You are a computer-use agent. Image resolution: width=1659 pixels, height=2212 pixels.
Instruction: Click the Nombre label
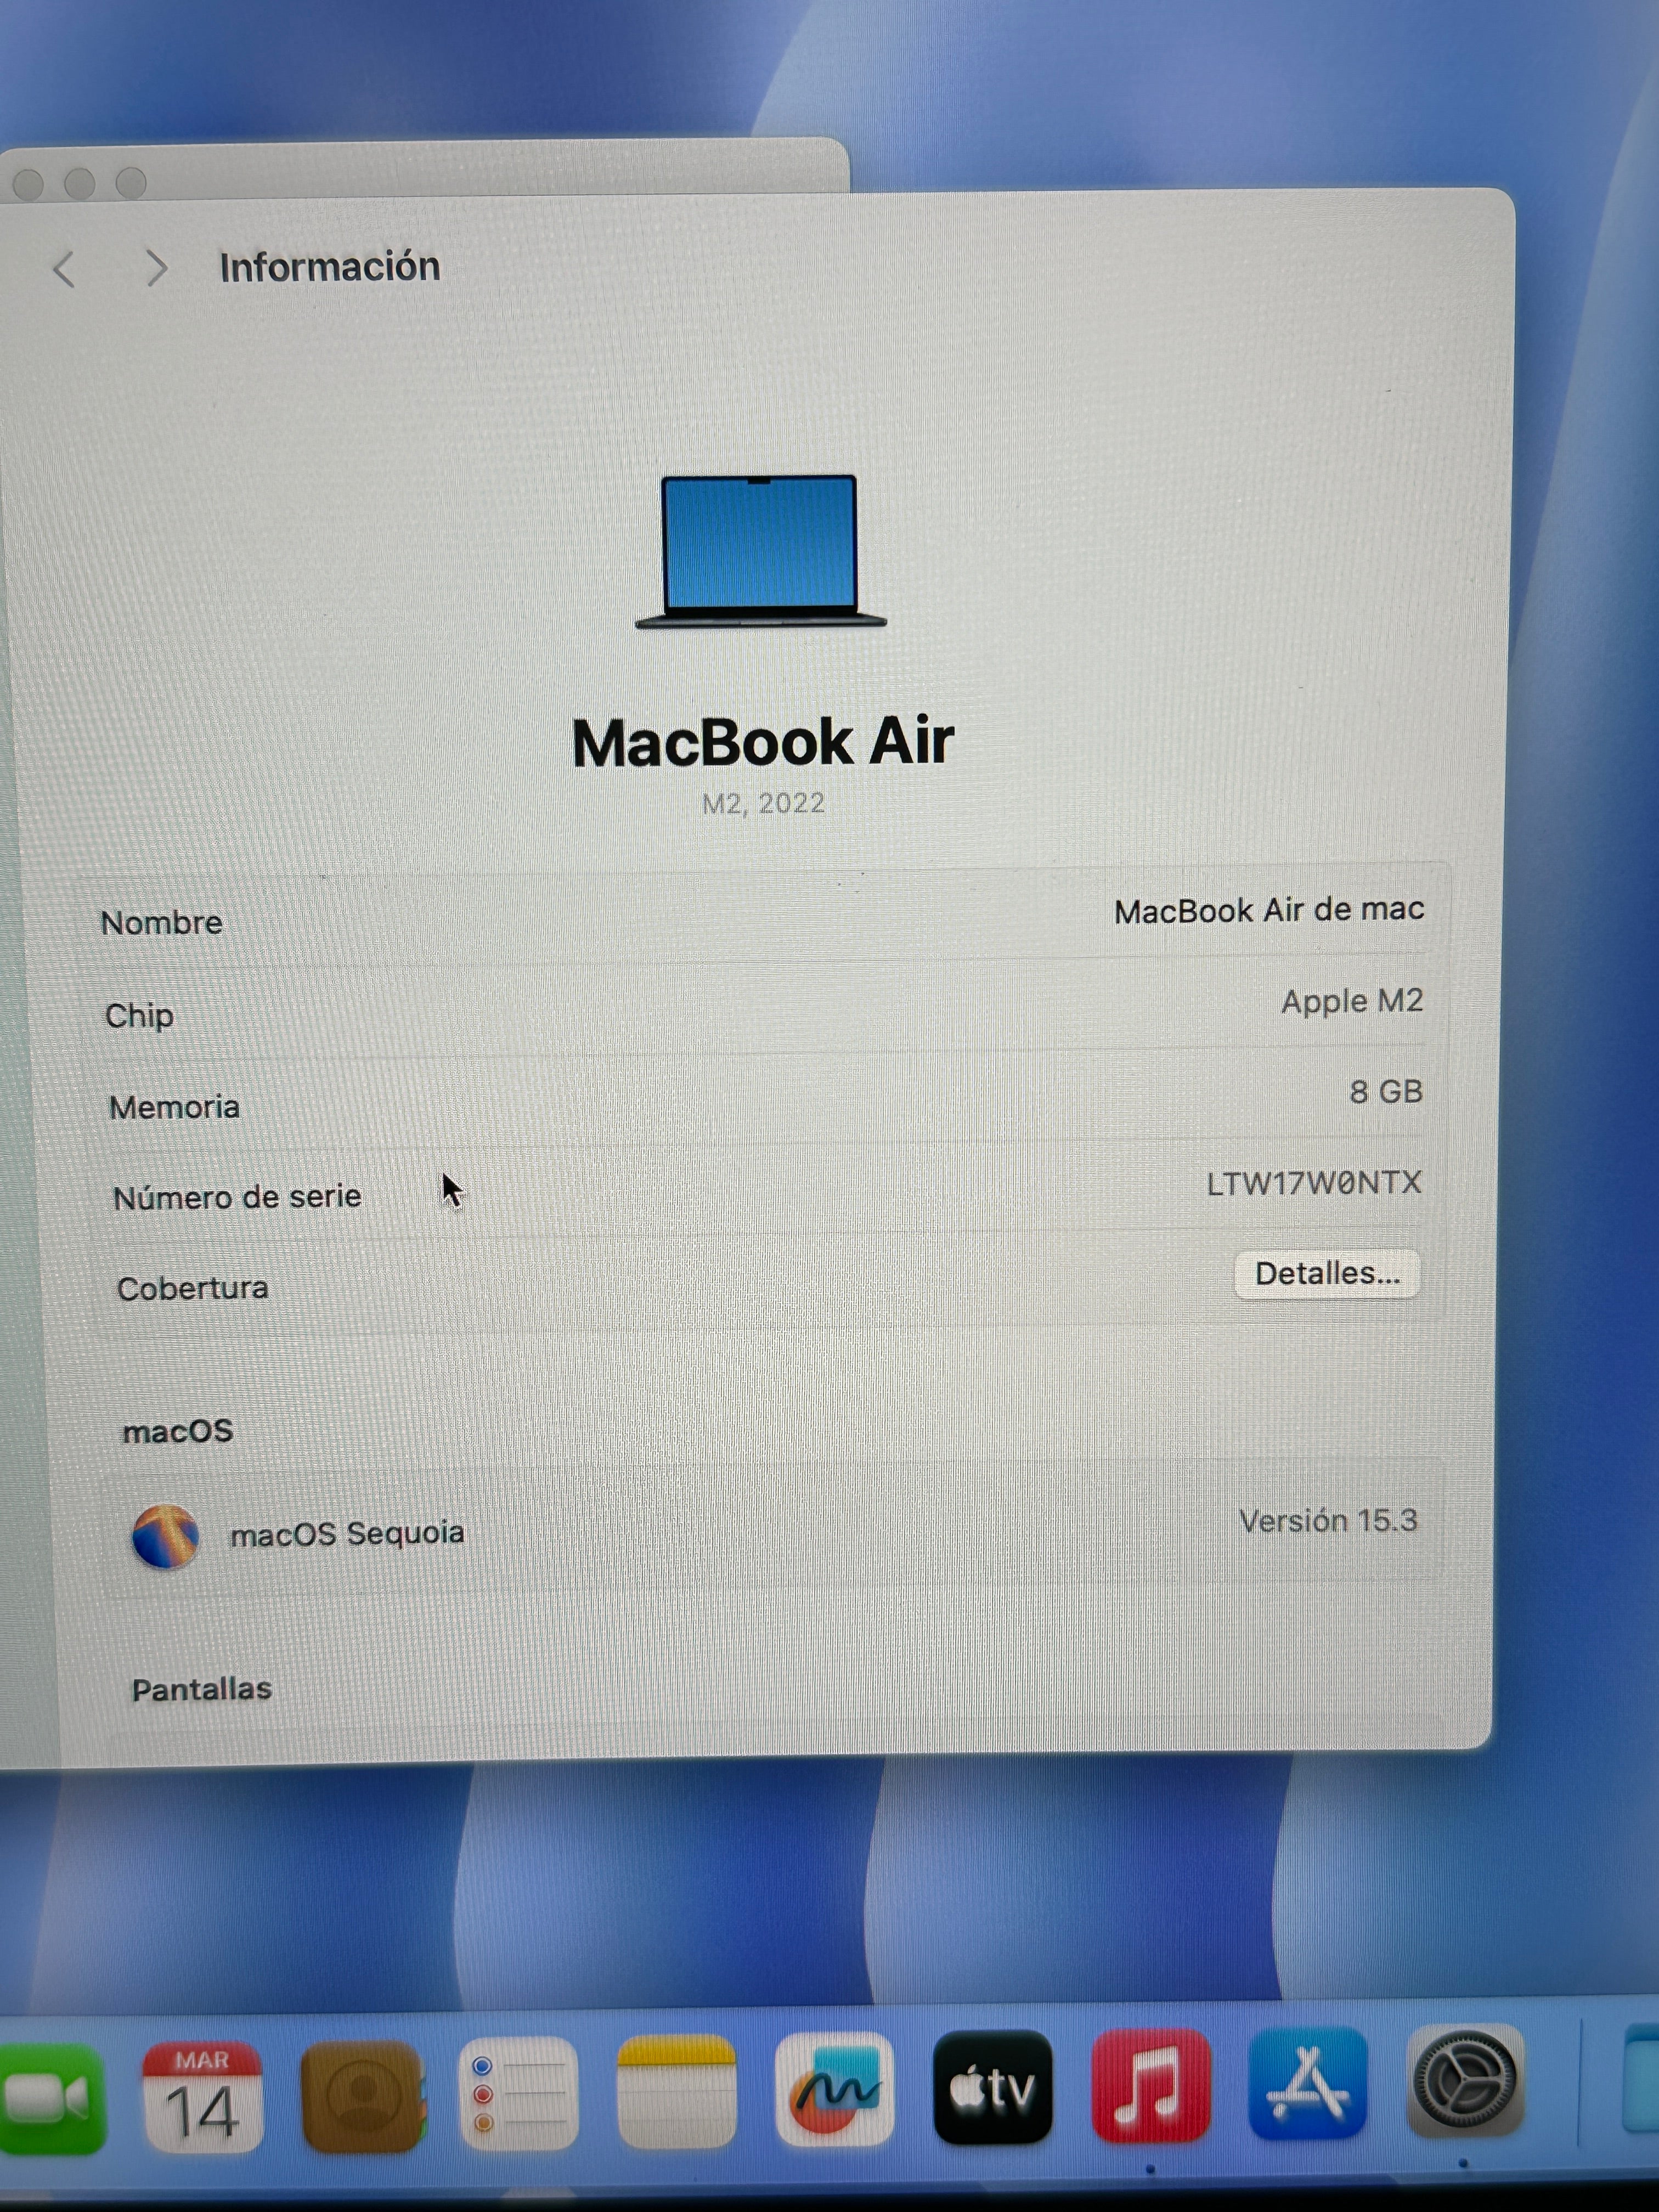(x=162, y=922)
